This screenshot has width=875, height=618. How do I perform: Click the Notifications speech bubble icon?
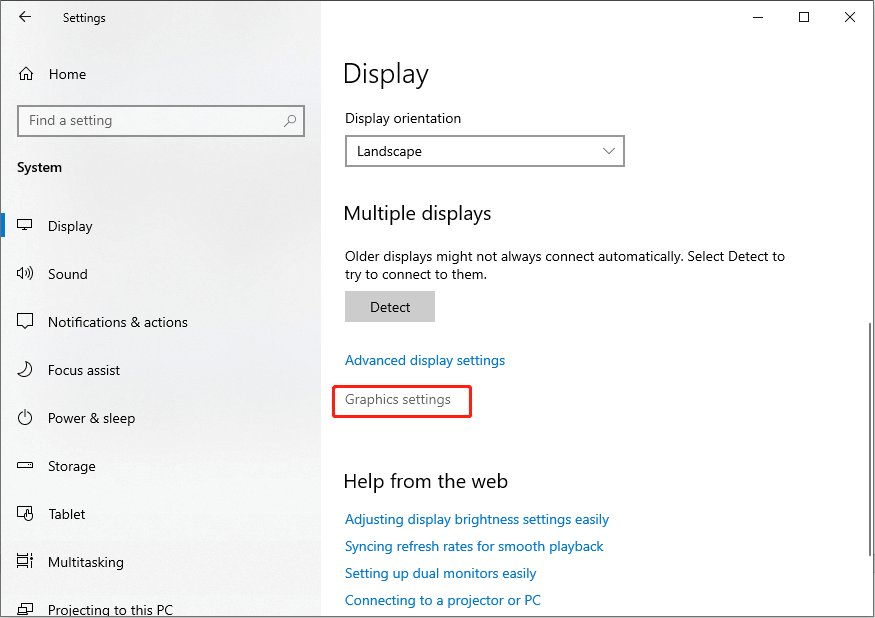pos(25,321)
